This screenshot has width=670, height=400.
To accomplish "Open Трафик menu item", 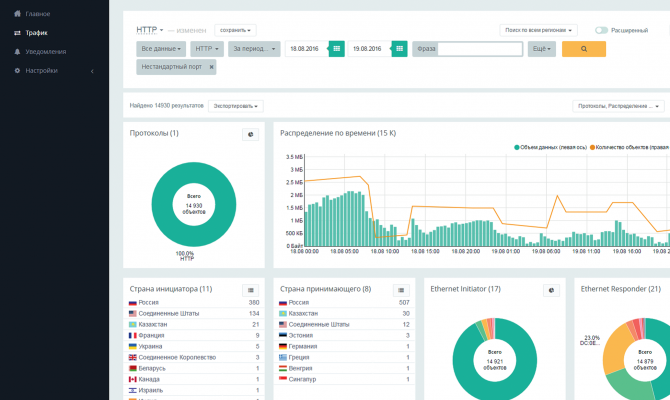I will [x=36, y=33].
